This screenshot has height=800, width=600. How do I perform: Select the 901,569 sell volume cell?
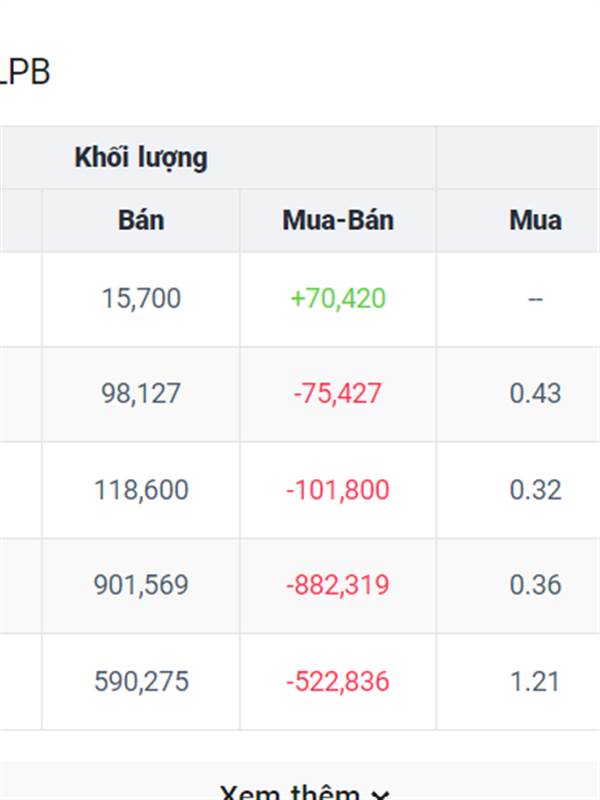141,585
